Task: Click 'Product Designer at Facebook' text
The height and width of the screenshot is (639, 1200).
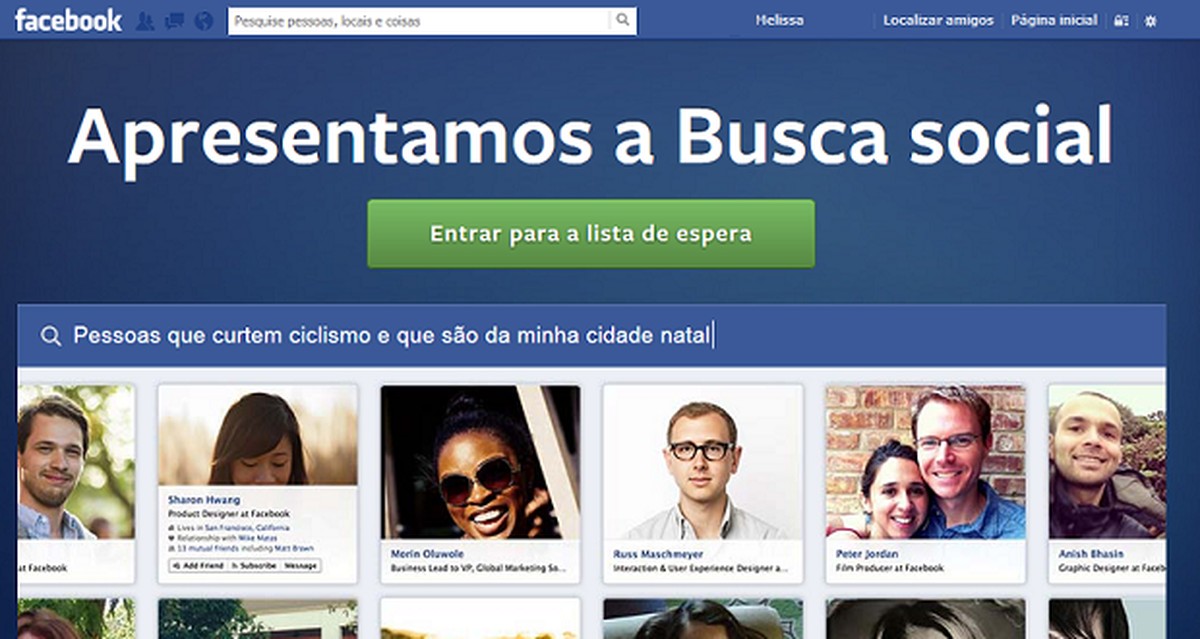Action: click(229, 514)
